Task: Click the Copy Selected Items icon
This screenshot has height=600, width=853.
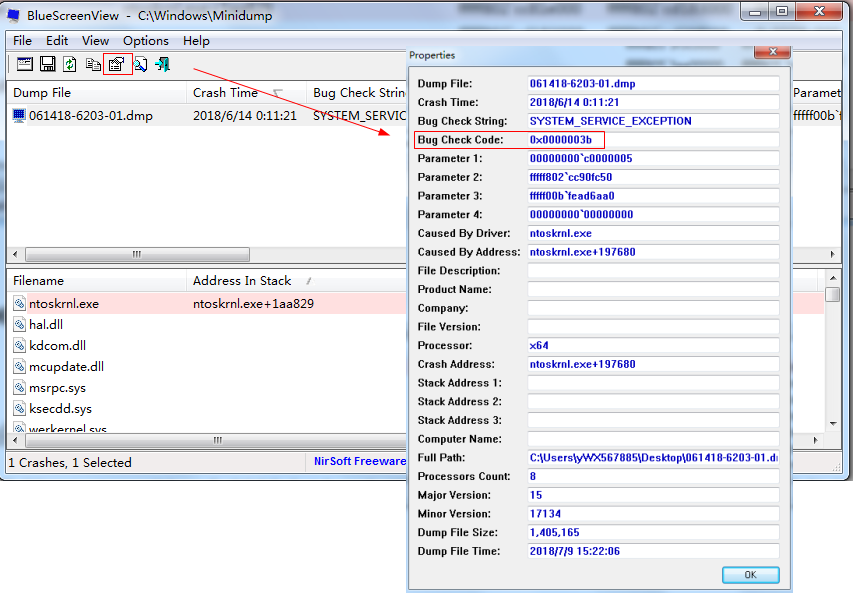Action: tap(93, 65)
